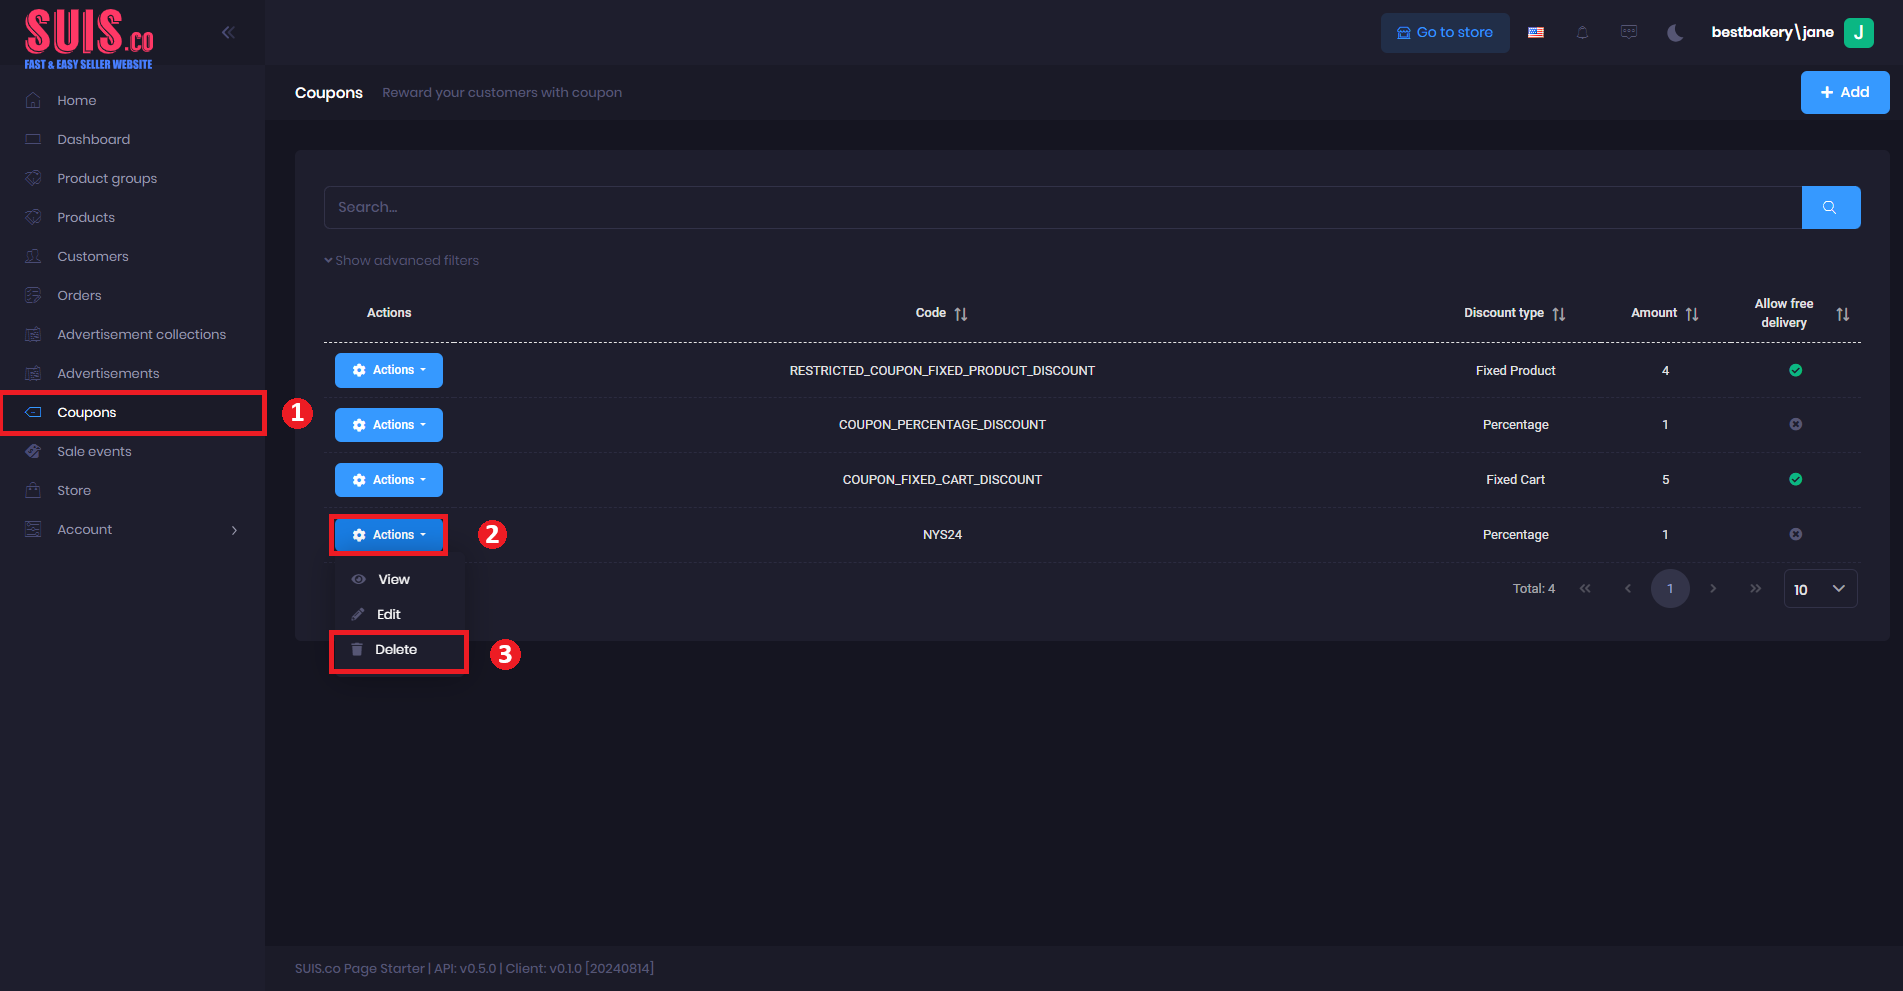Screen dimensions: 1903x991
Task: Click Total: 4 text
Action: click(1533, 589)
